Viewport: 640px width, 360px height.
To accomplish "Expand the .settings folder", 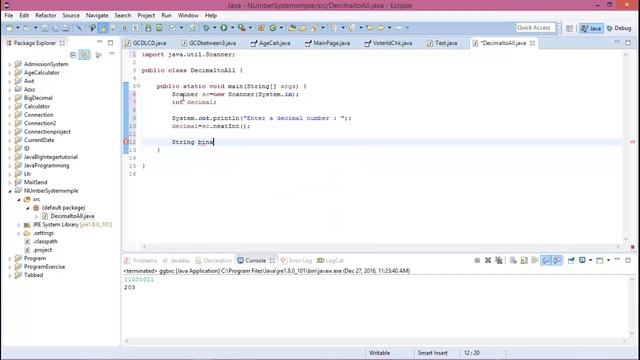I will pos(19,233).
